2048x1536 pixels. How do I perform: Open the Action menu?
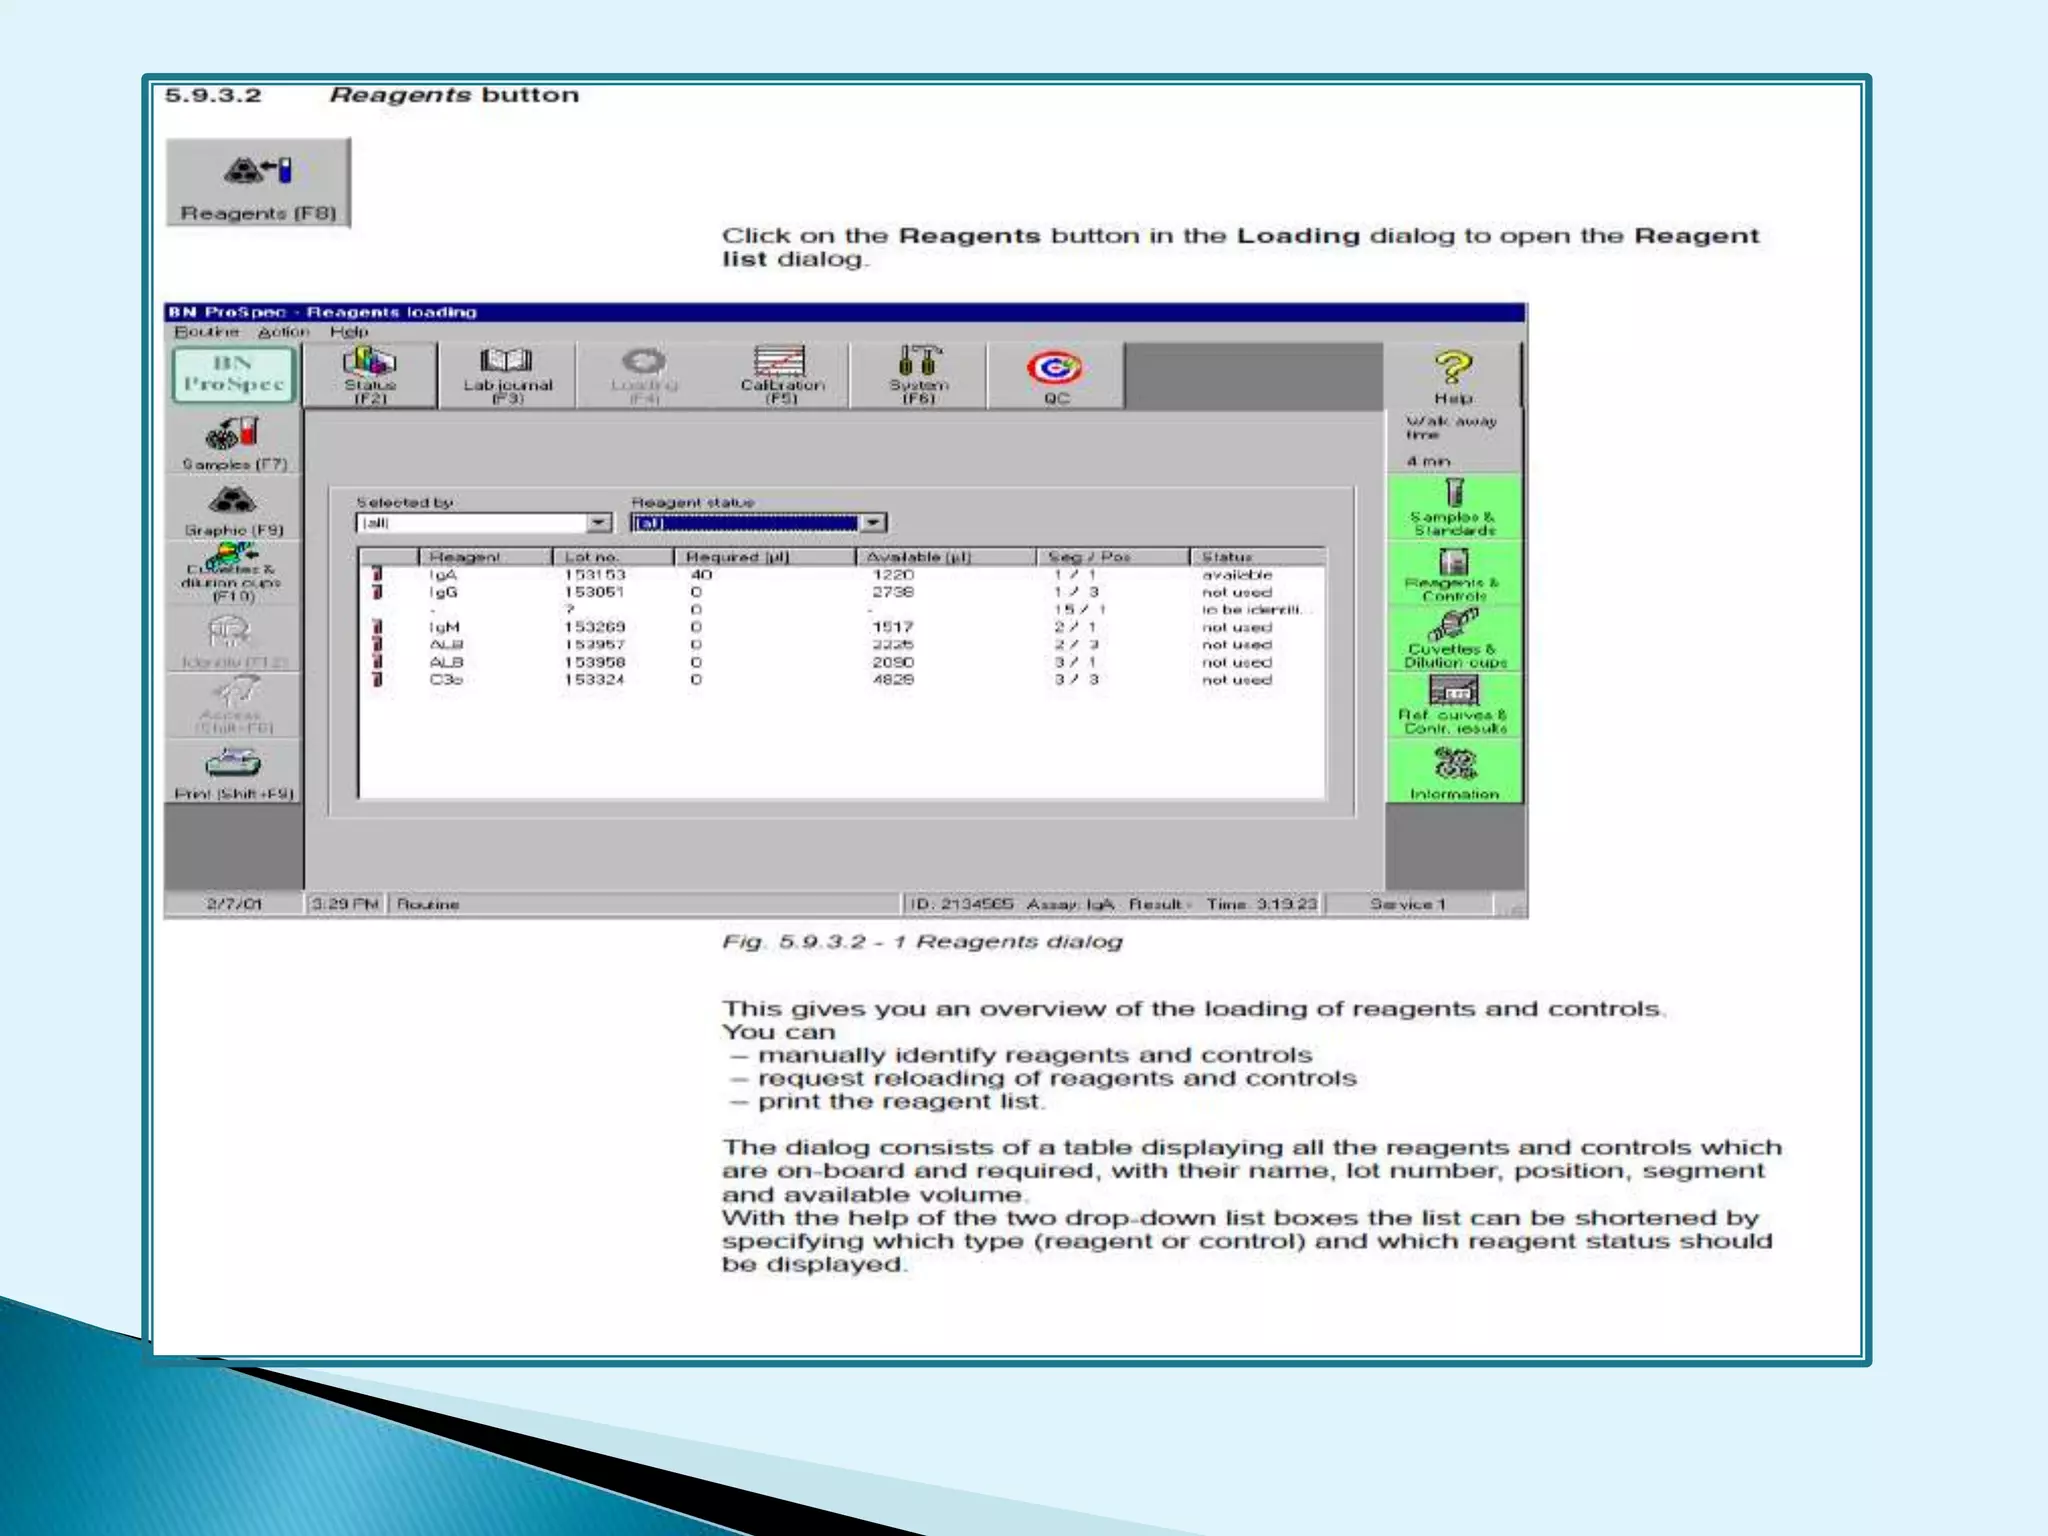point(283,331)
